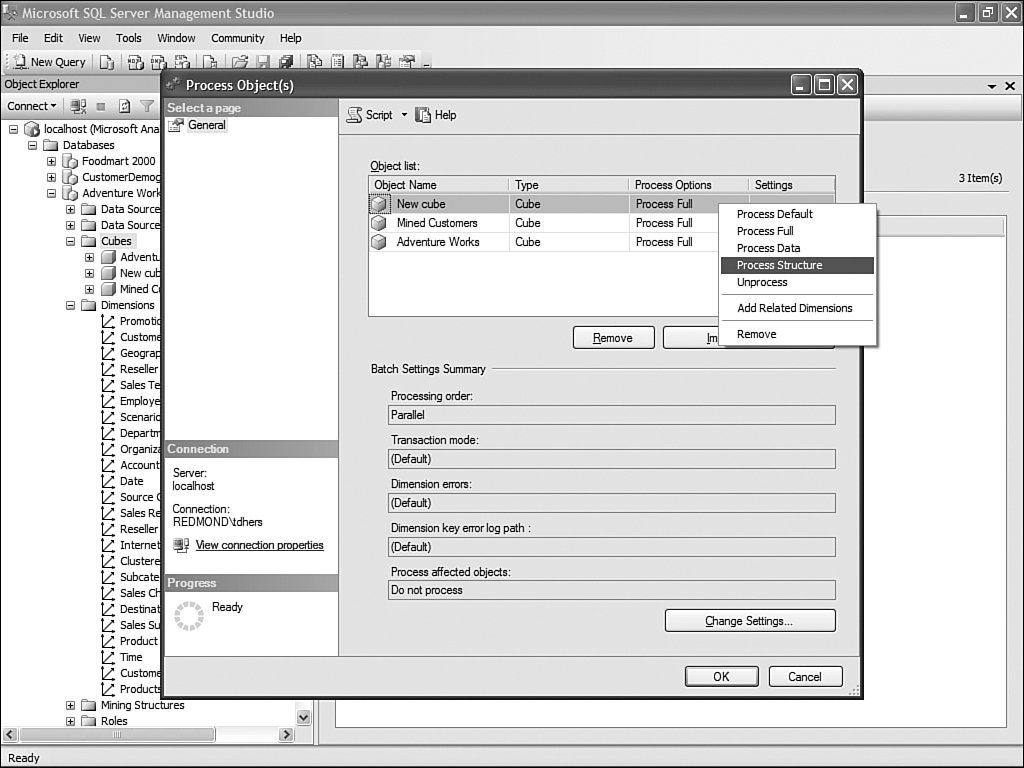Choose Process Data from context menu
The width and height of the screenshot is (1024, 768).
(797, 248)
